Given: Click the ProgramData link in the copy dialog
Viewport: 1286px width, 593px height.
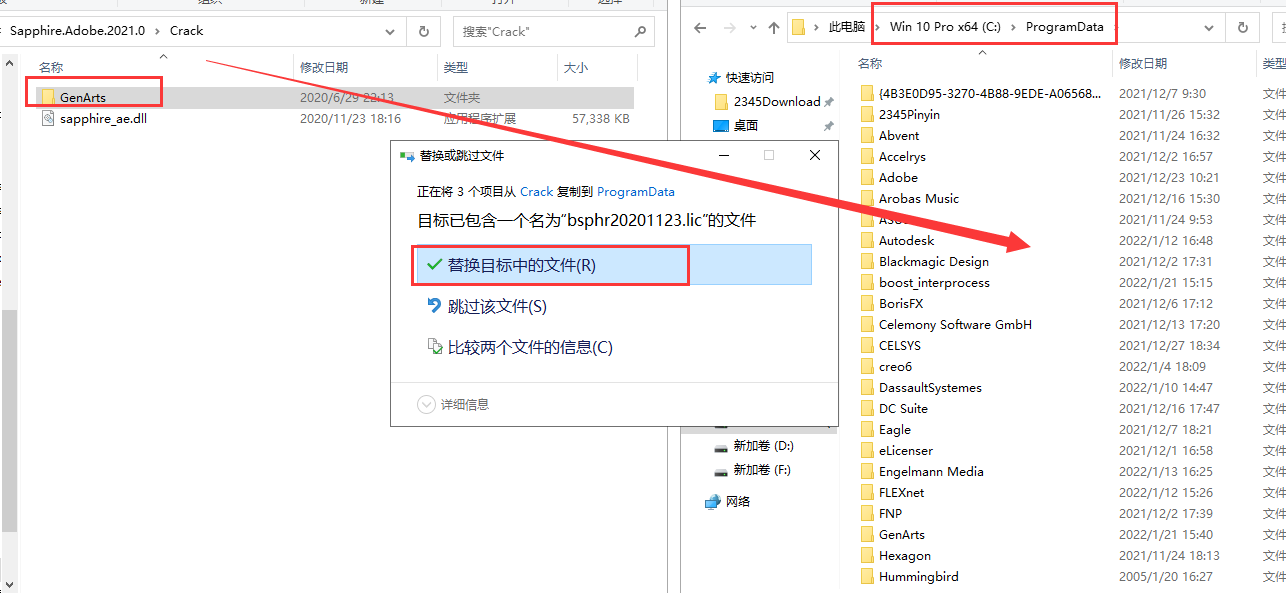Looking at the screenshot, I should 636,191.
